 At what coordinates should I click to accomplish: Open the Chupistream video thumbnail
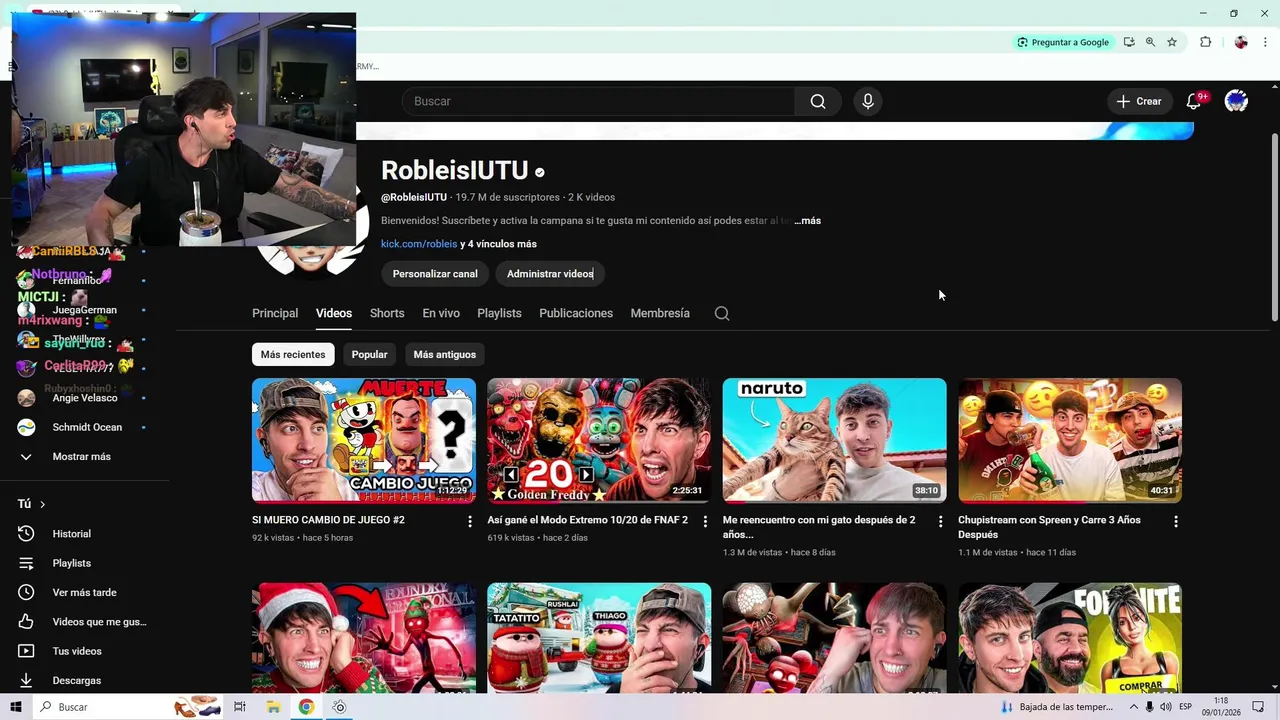point(1070,440)
